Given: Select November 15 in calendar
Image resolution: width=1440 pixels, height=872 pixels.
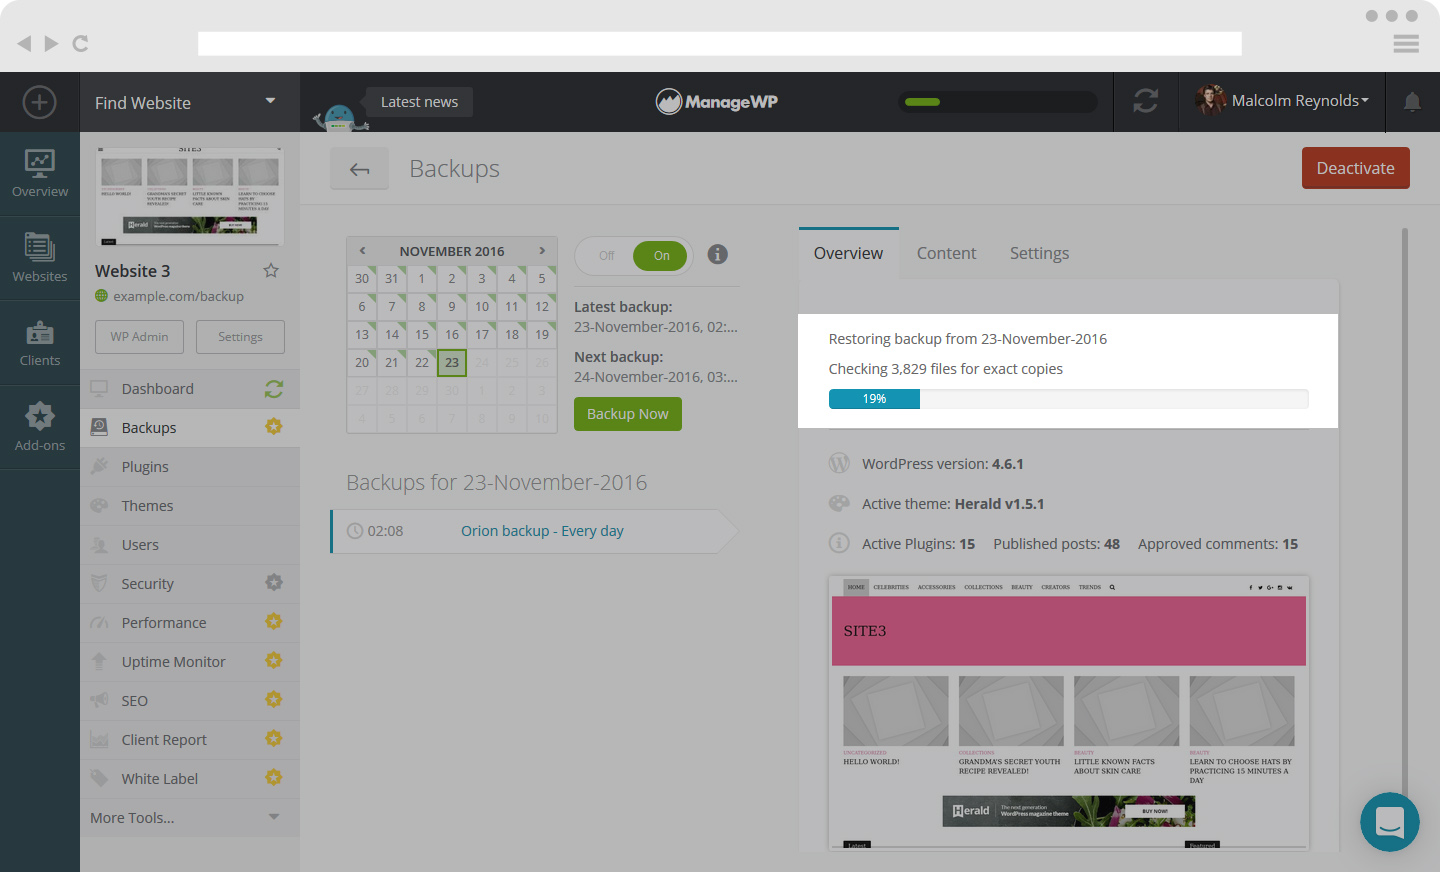Looking at the screenshot, I should (x=422, y=335).
